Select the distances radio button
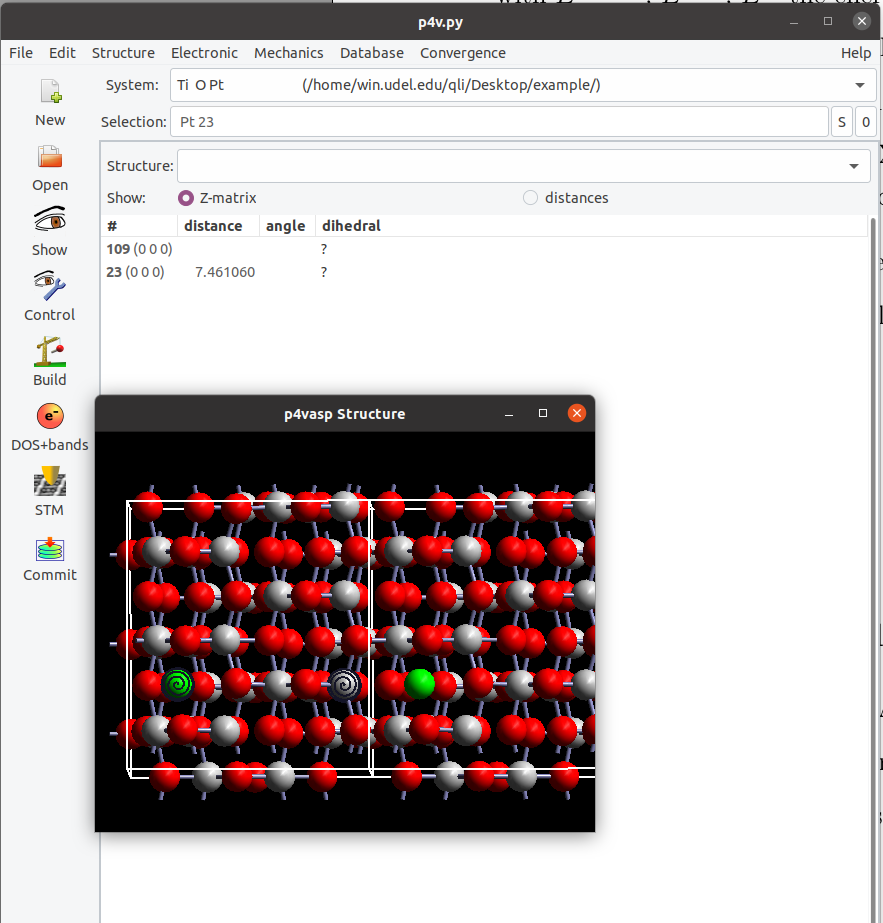 tap(530, 198)
